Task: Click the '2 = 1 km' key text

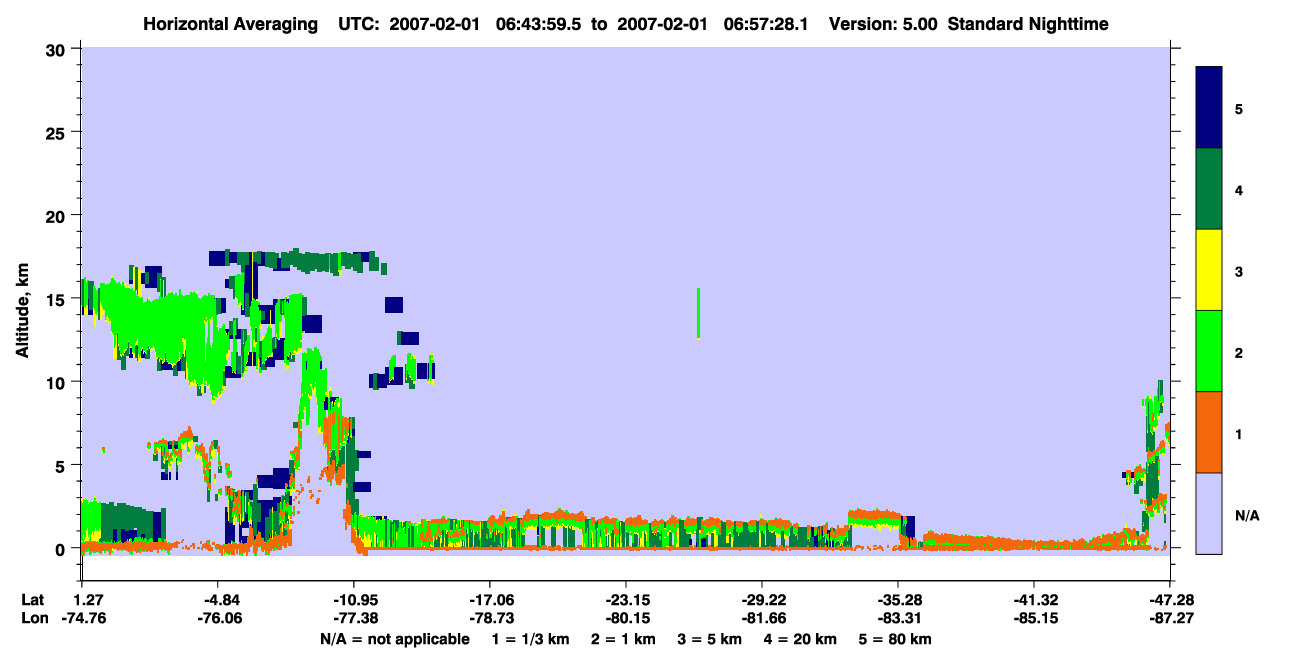Action: 624,639
